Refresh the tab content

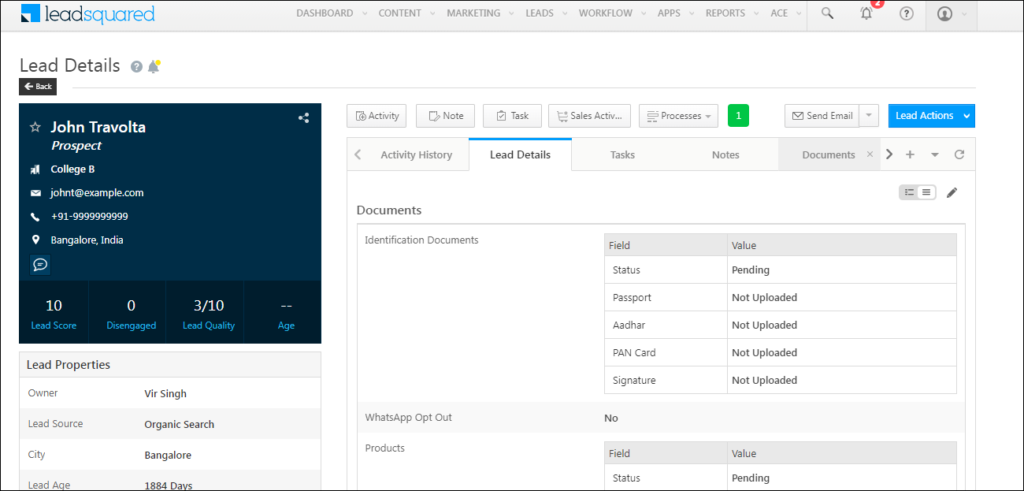click(x=959, y=155)
